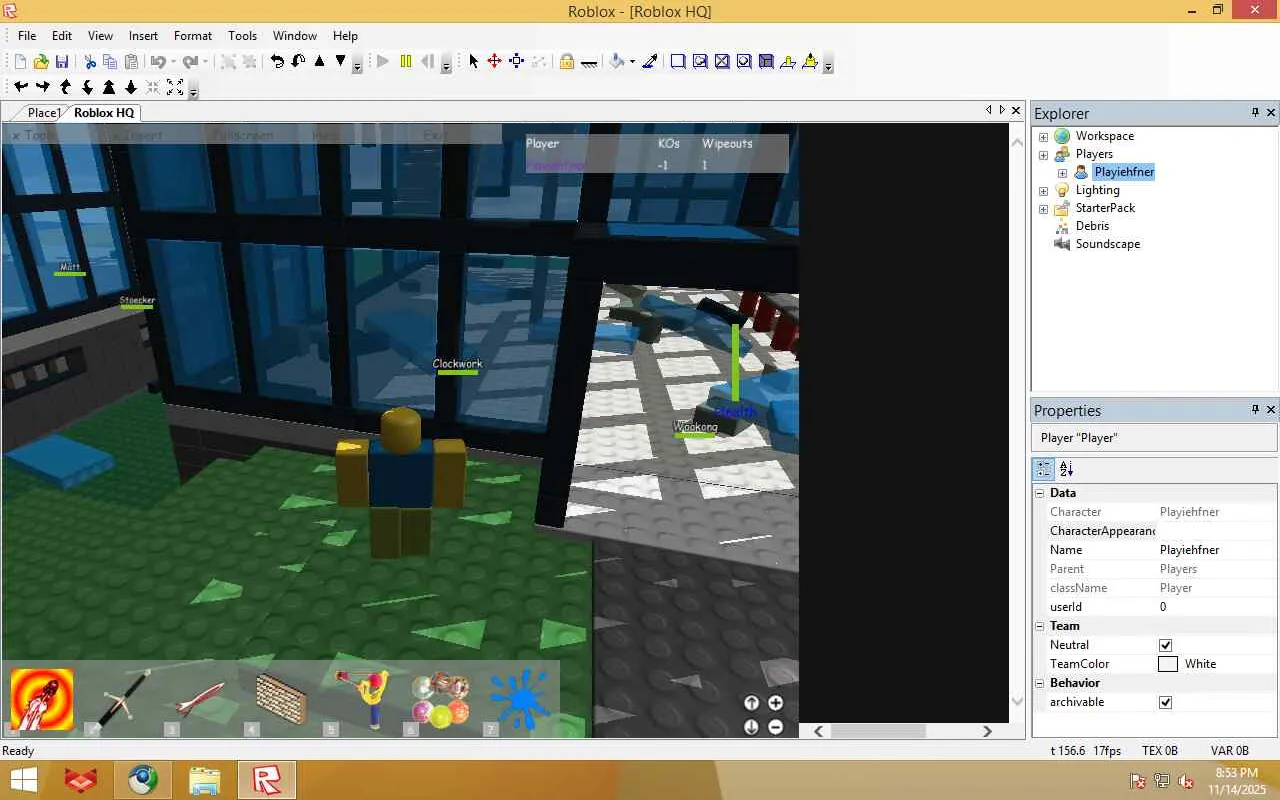1280x800 pixels.
Task: Expand the Playiehfner player node
Action: tap(1062, 172)
